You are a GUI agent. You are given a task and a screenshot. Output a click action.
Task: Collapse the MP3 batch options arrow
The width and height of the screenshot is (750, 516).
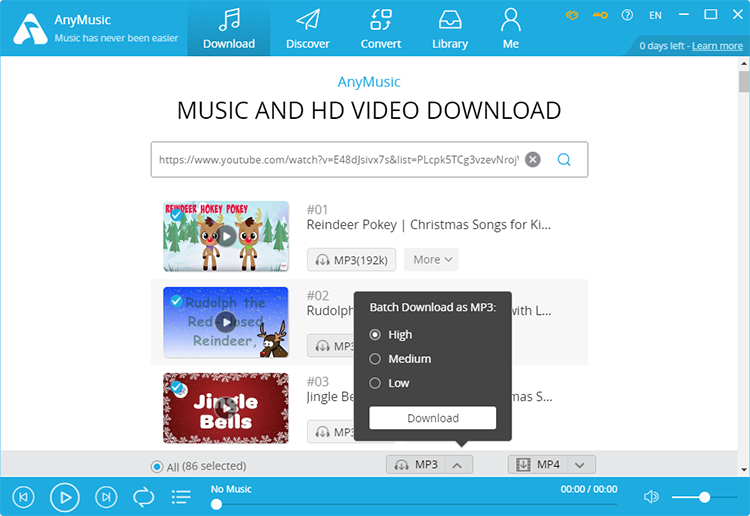tap(458, 465)
